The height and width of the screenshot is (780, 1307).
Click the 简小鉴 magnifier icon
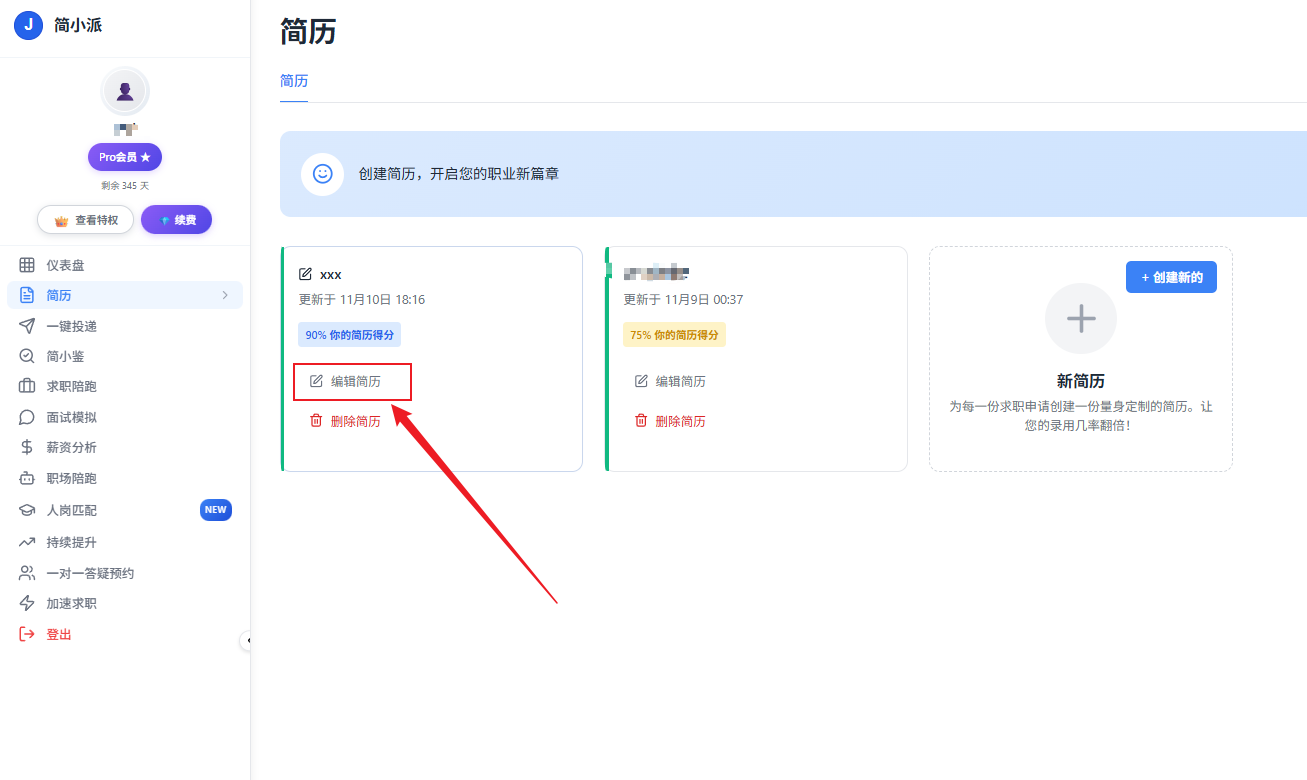point(28,356)
